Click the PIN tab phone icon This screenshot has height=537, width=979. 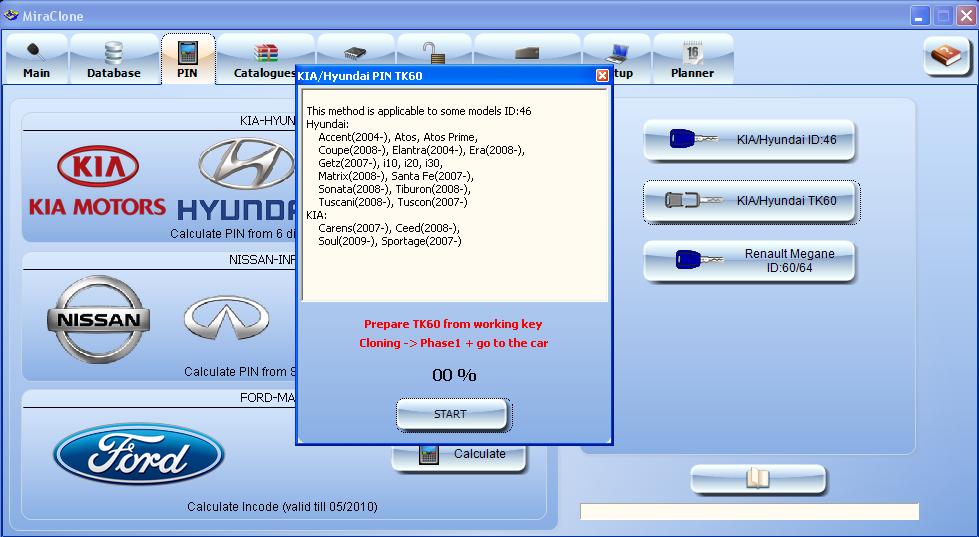tap(187, 52)
